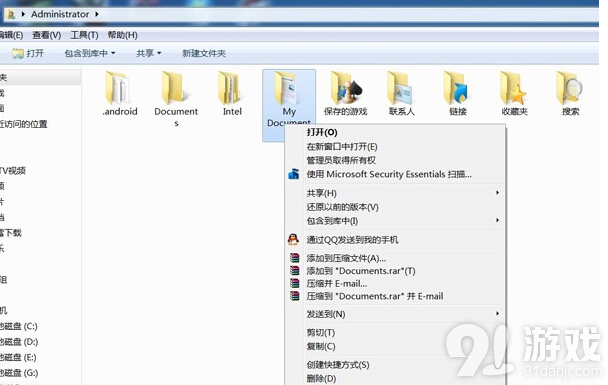Viewport: 608px width, 385px height.
Task: Select the Intel folder icon
Action: tap(231, 88)
